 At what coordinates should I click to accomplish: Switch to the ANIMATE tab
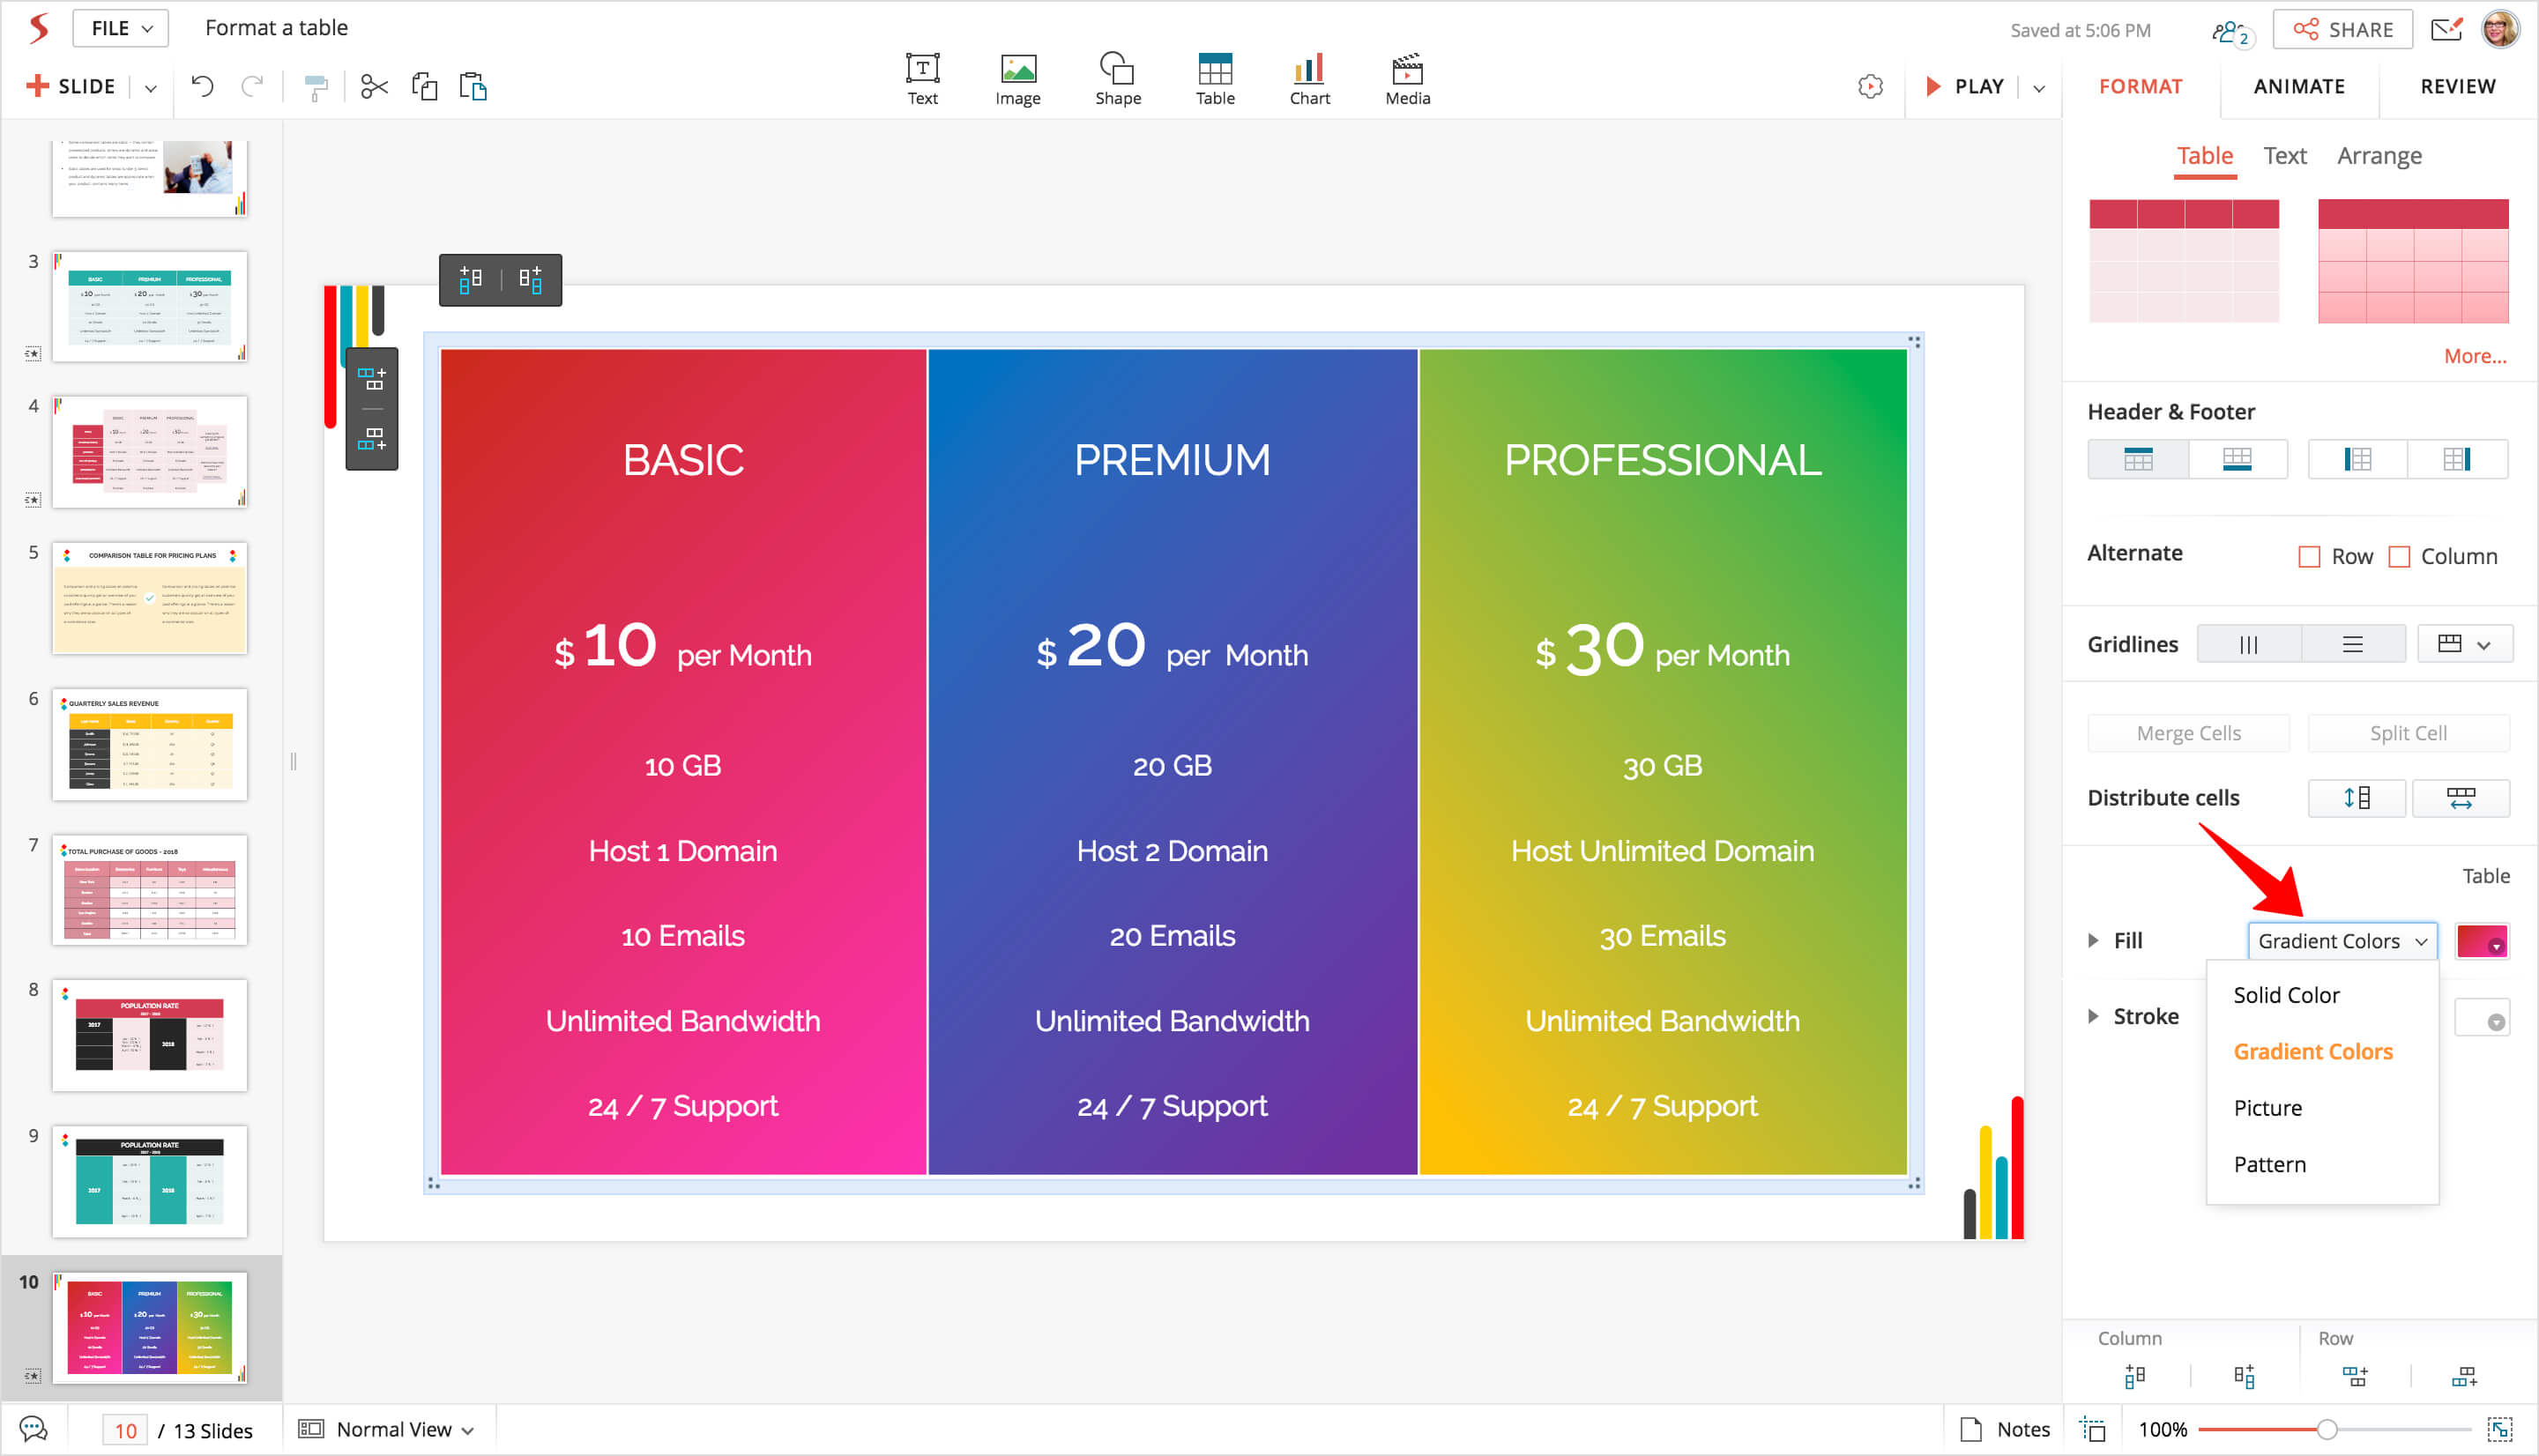[2298, 87]
